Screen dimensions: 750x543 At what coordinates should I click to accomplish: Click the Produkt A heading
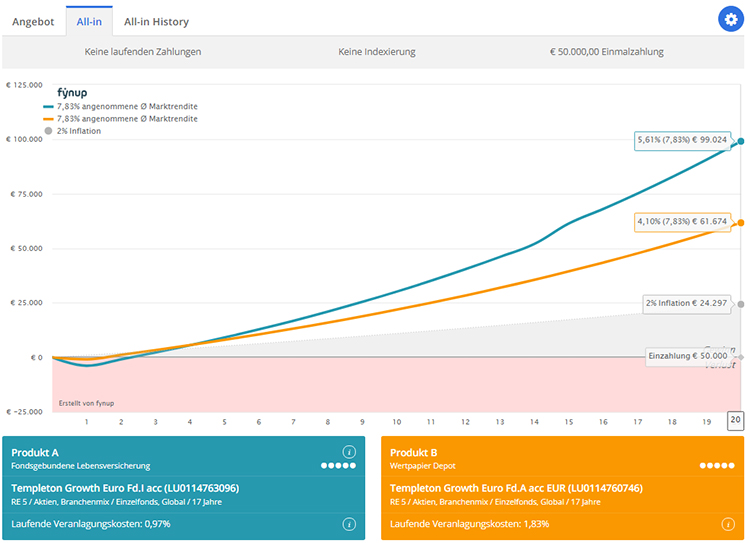(x=35, y=453)
